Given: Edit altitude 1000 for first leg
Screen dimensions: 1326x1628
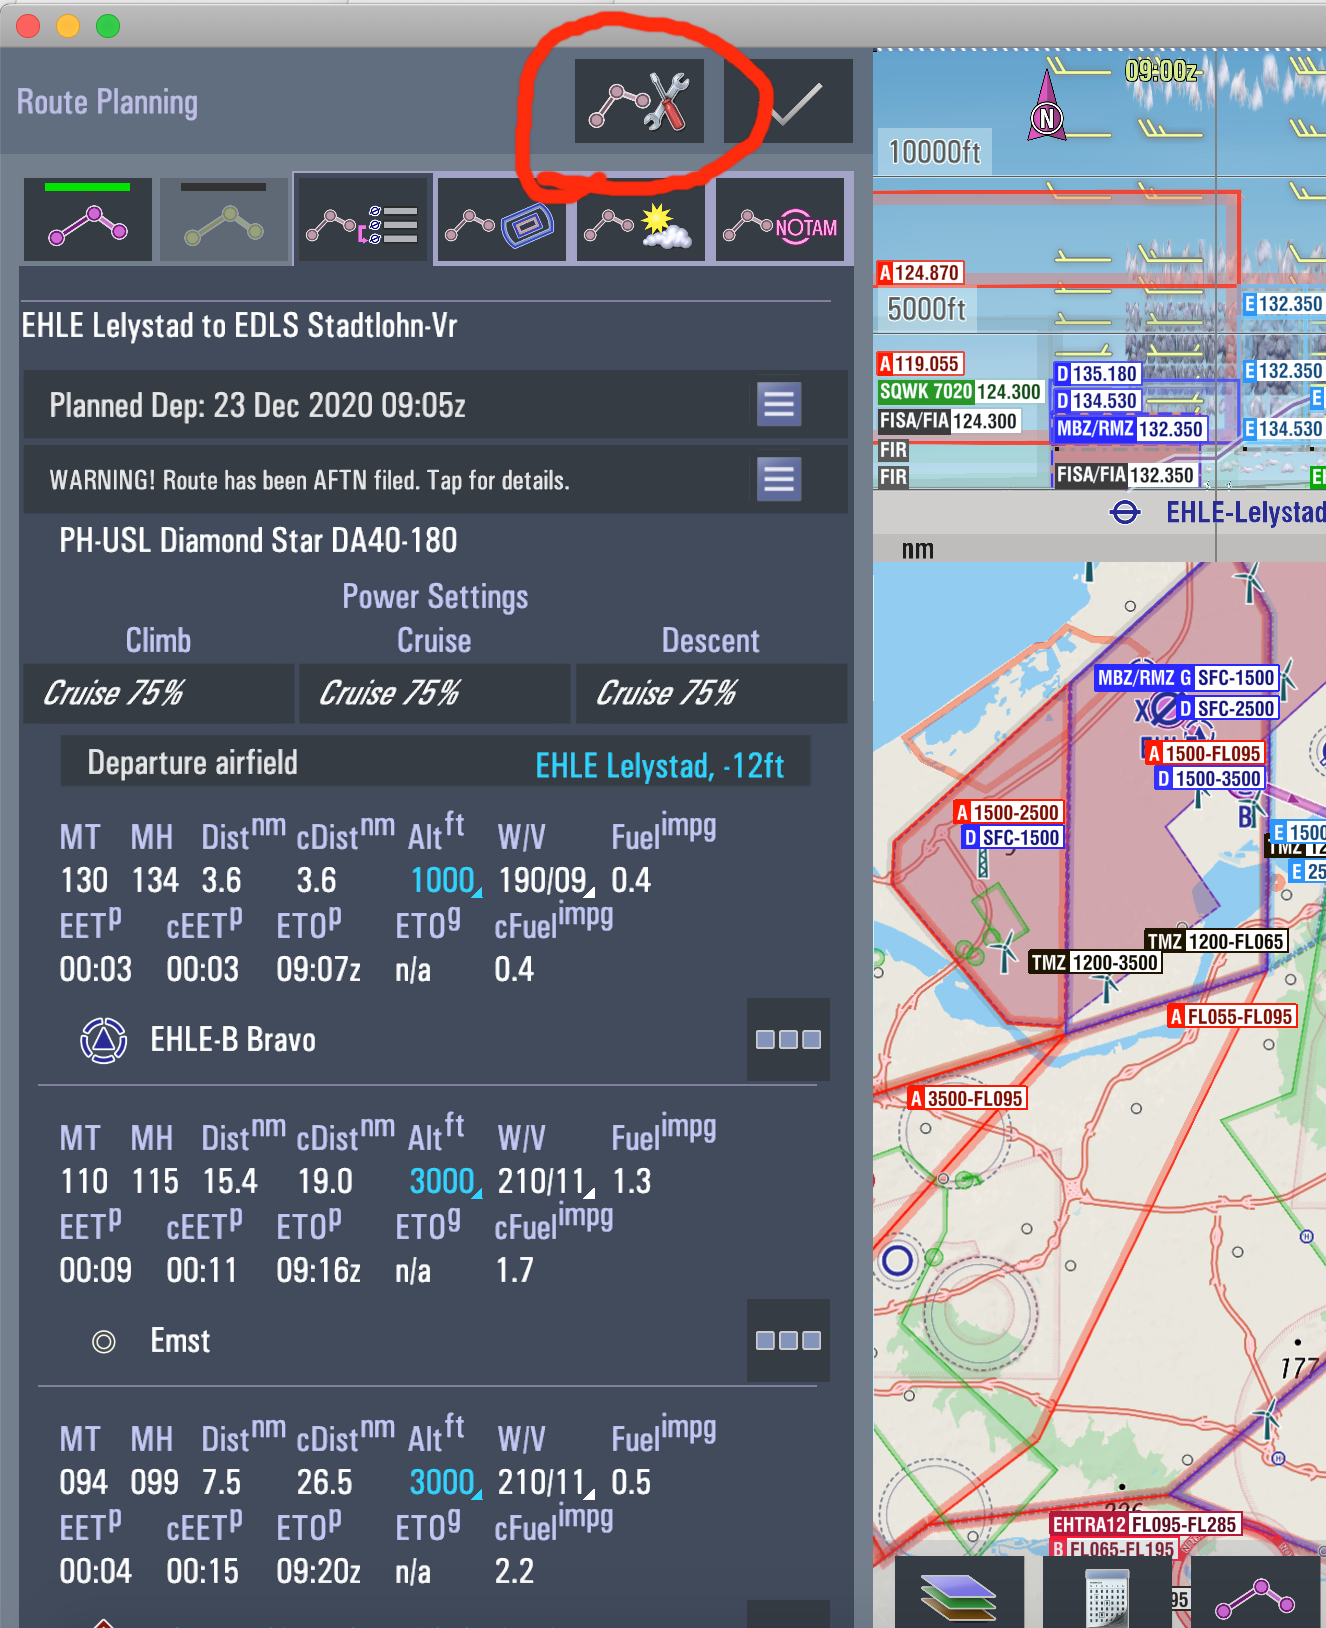Looking at the screenshot, I should [444, 880].
